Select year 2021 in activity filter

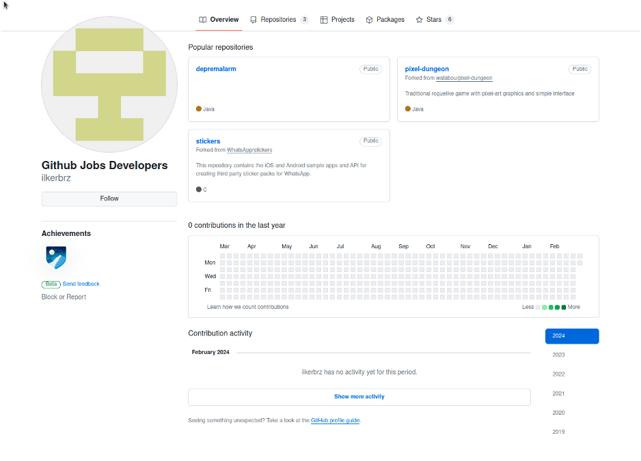tap(572, 394)
